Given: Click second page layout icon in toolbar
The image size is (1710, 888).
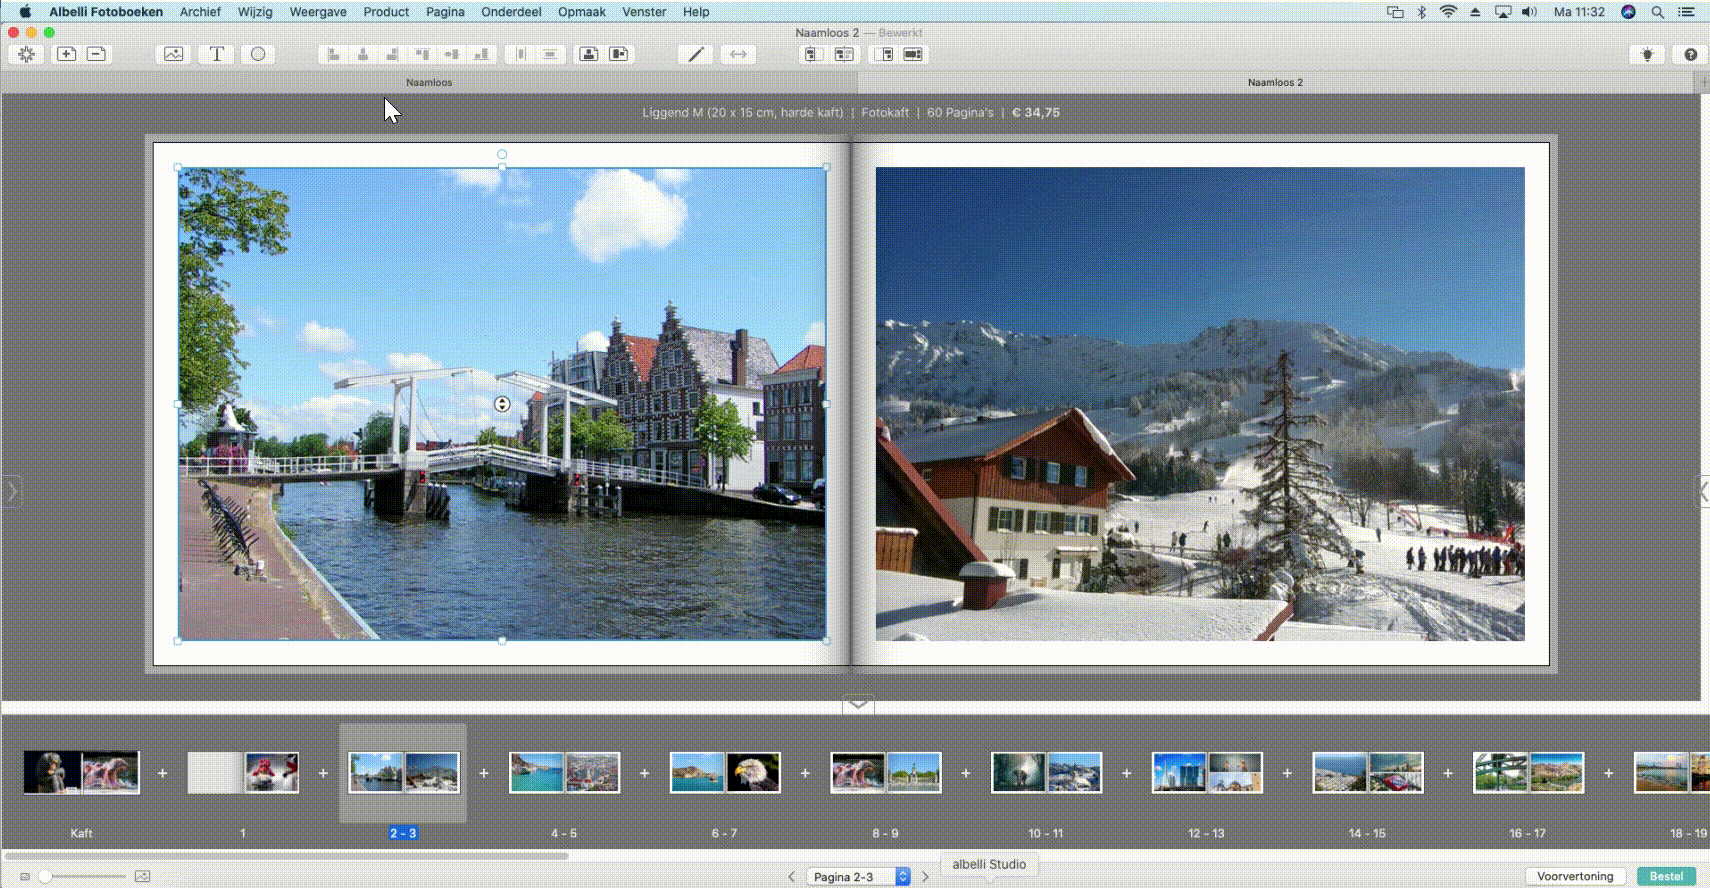Looking at the screenshot, I should [844, 54].
